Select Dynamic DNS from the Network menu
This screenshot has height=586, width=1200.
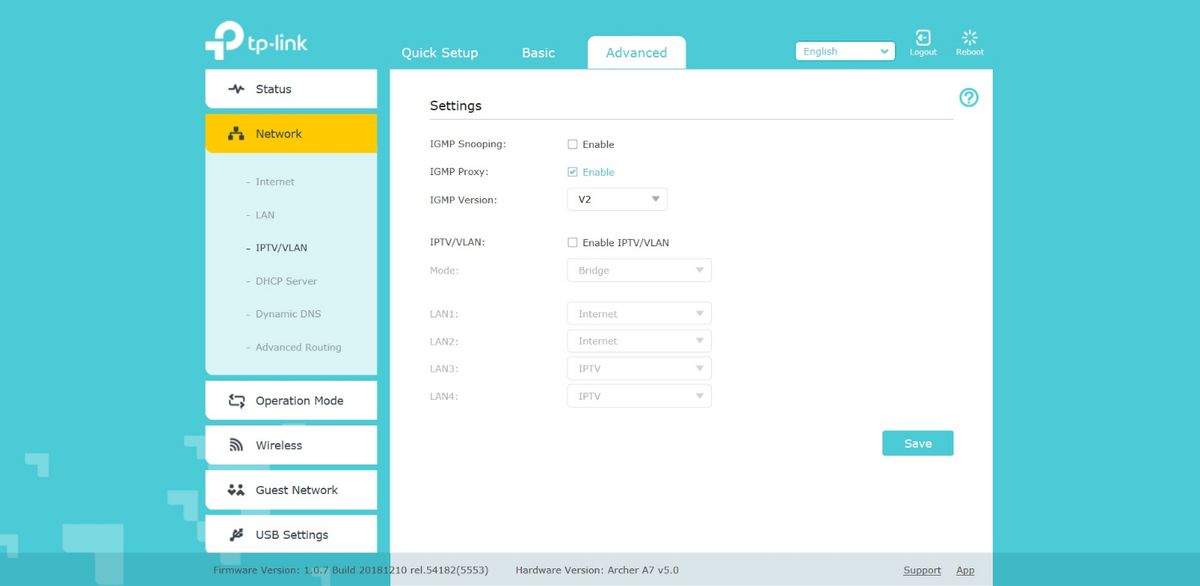point(289,313)
